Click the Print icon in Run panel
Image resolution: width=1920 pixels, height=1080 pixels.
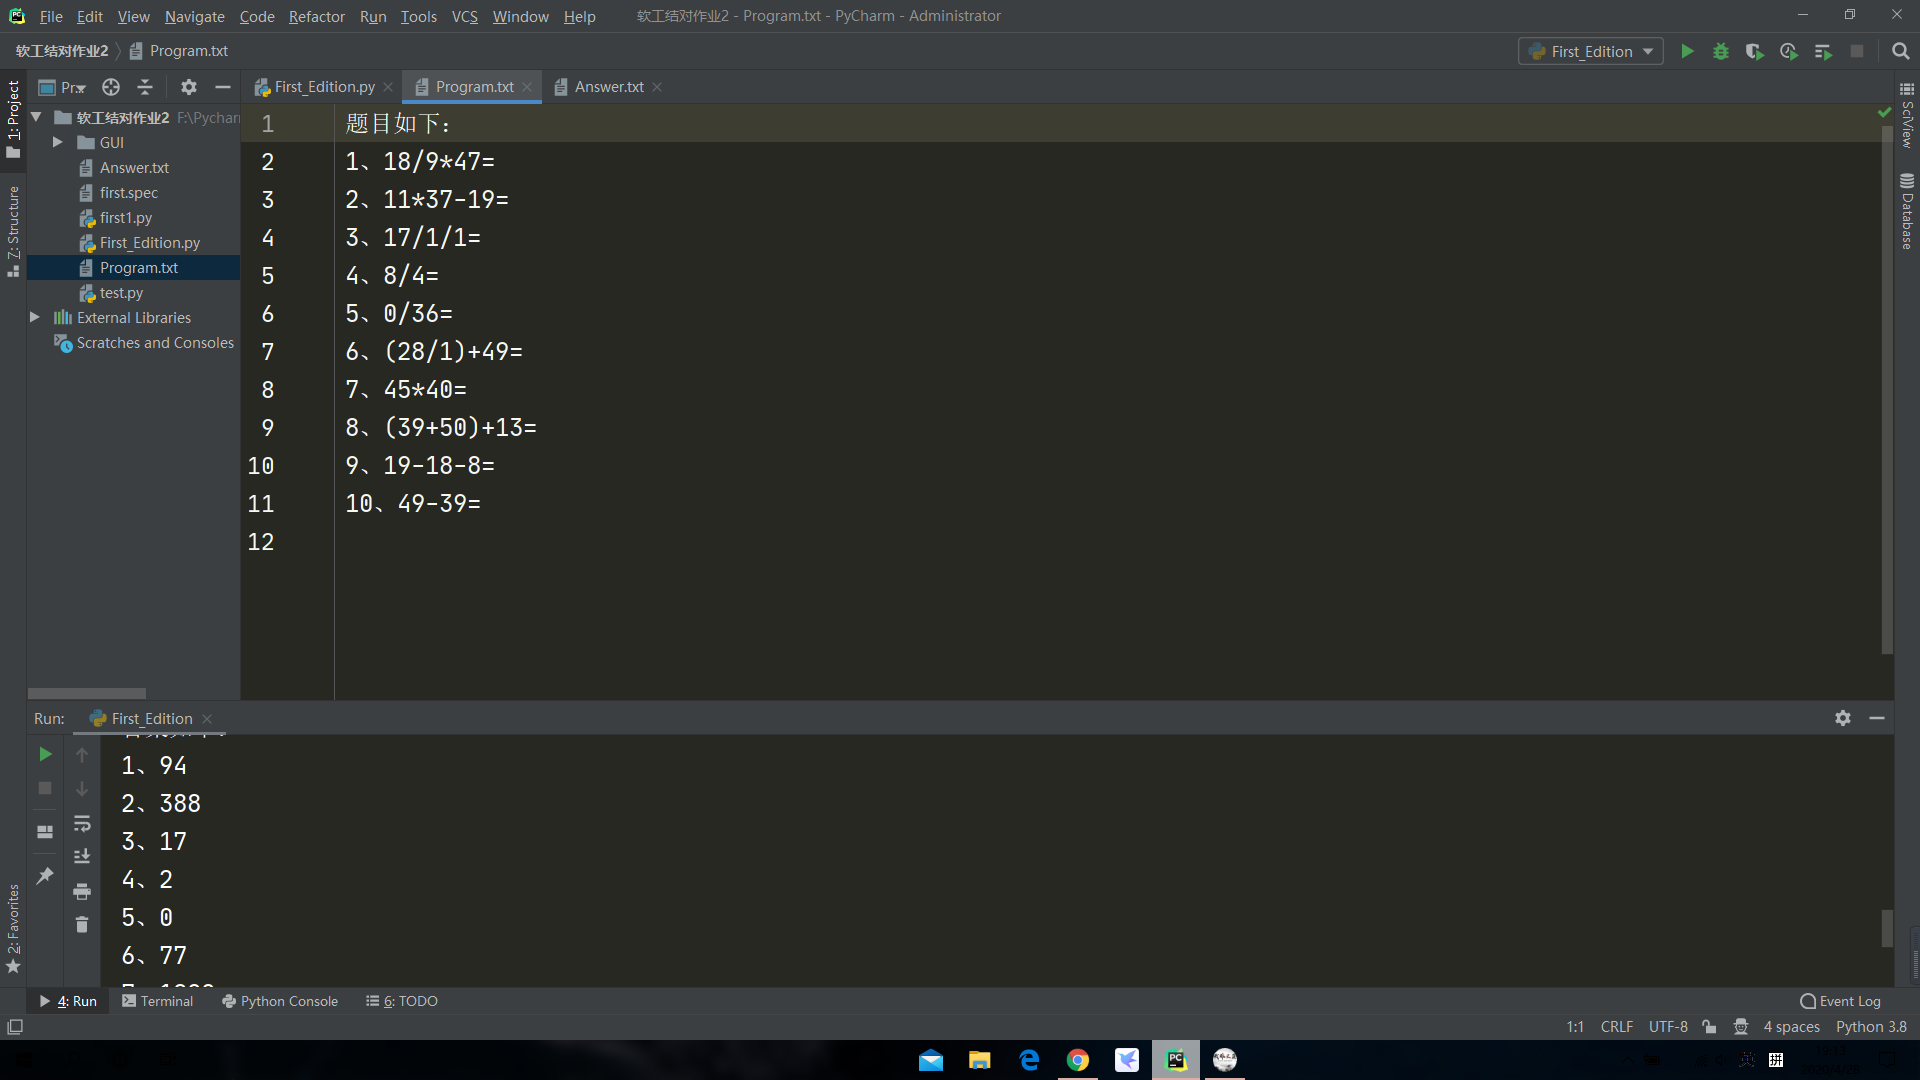82,891
